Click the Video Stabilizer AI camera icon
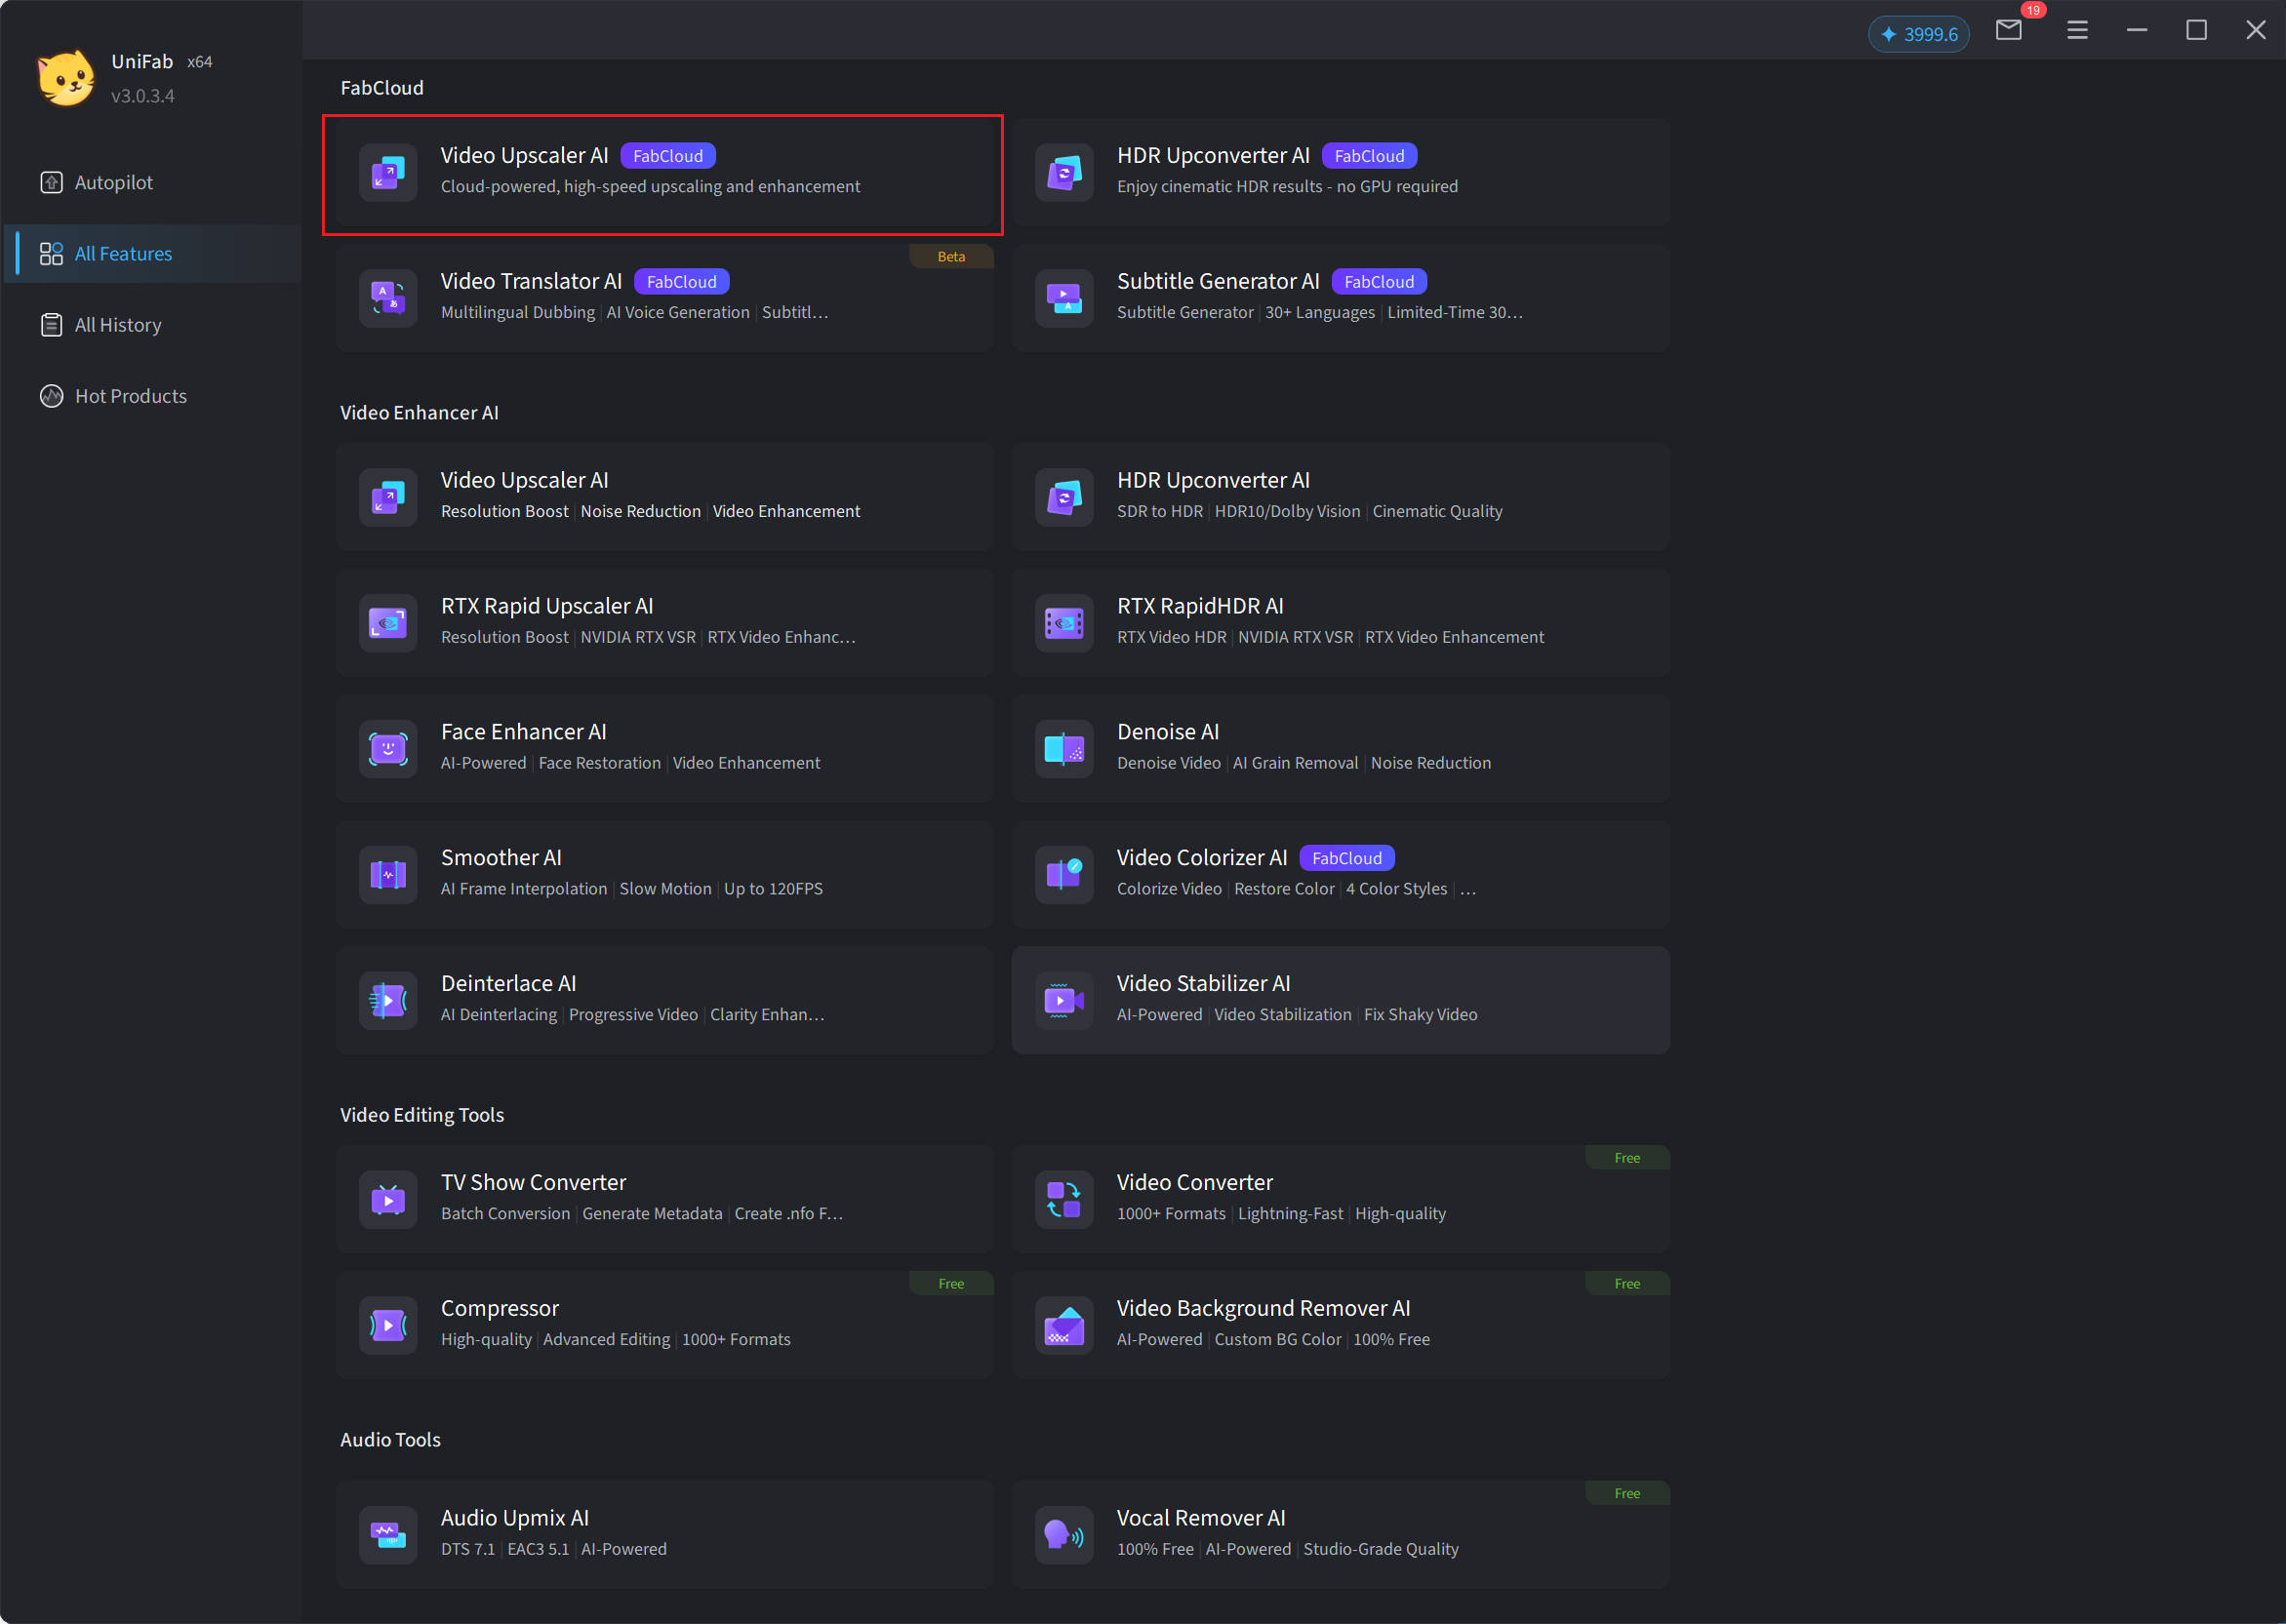This screenshot has height=1624, width=2286. point(1063,1000)
